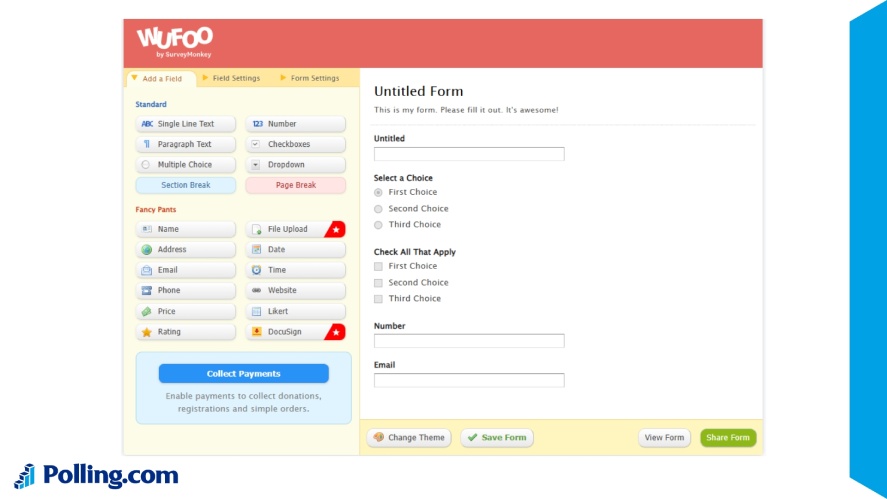The image size is (887, 499).
Task: Click the Standard section heading
Action: (x=151, y=104)
